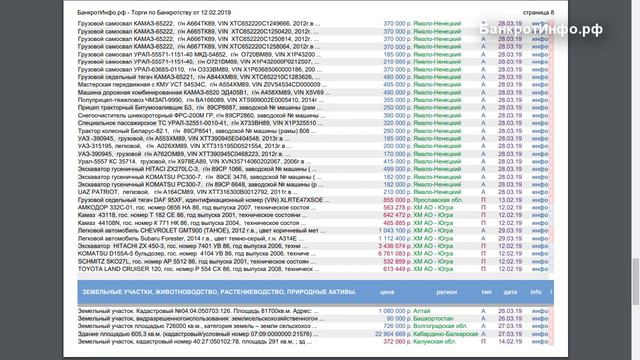Open инфо link for Кабардино-Балкарская здание row
This screenshot has height=360, width=640.
[540, 334]
